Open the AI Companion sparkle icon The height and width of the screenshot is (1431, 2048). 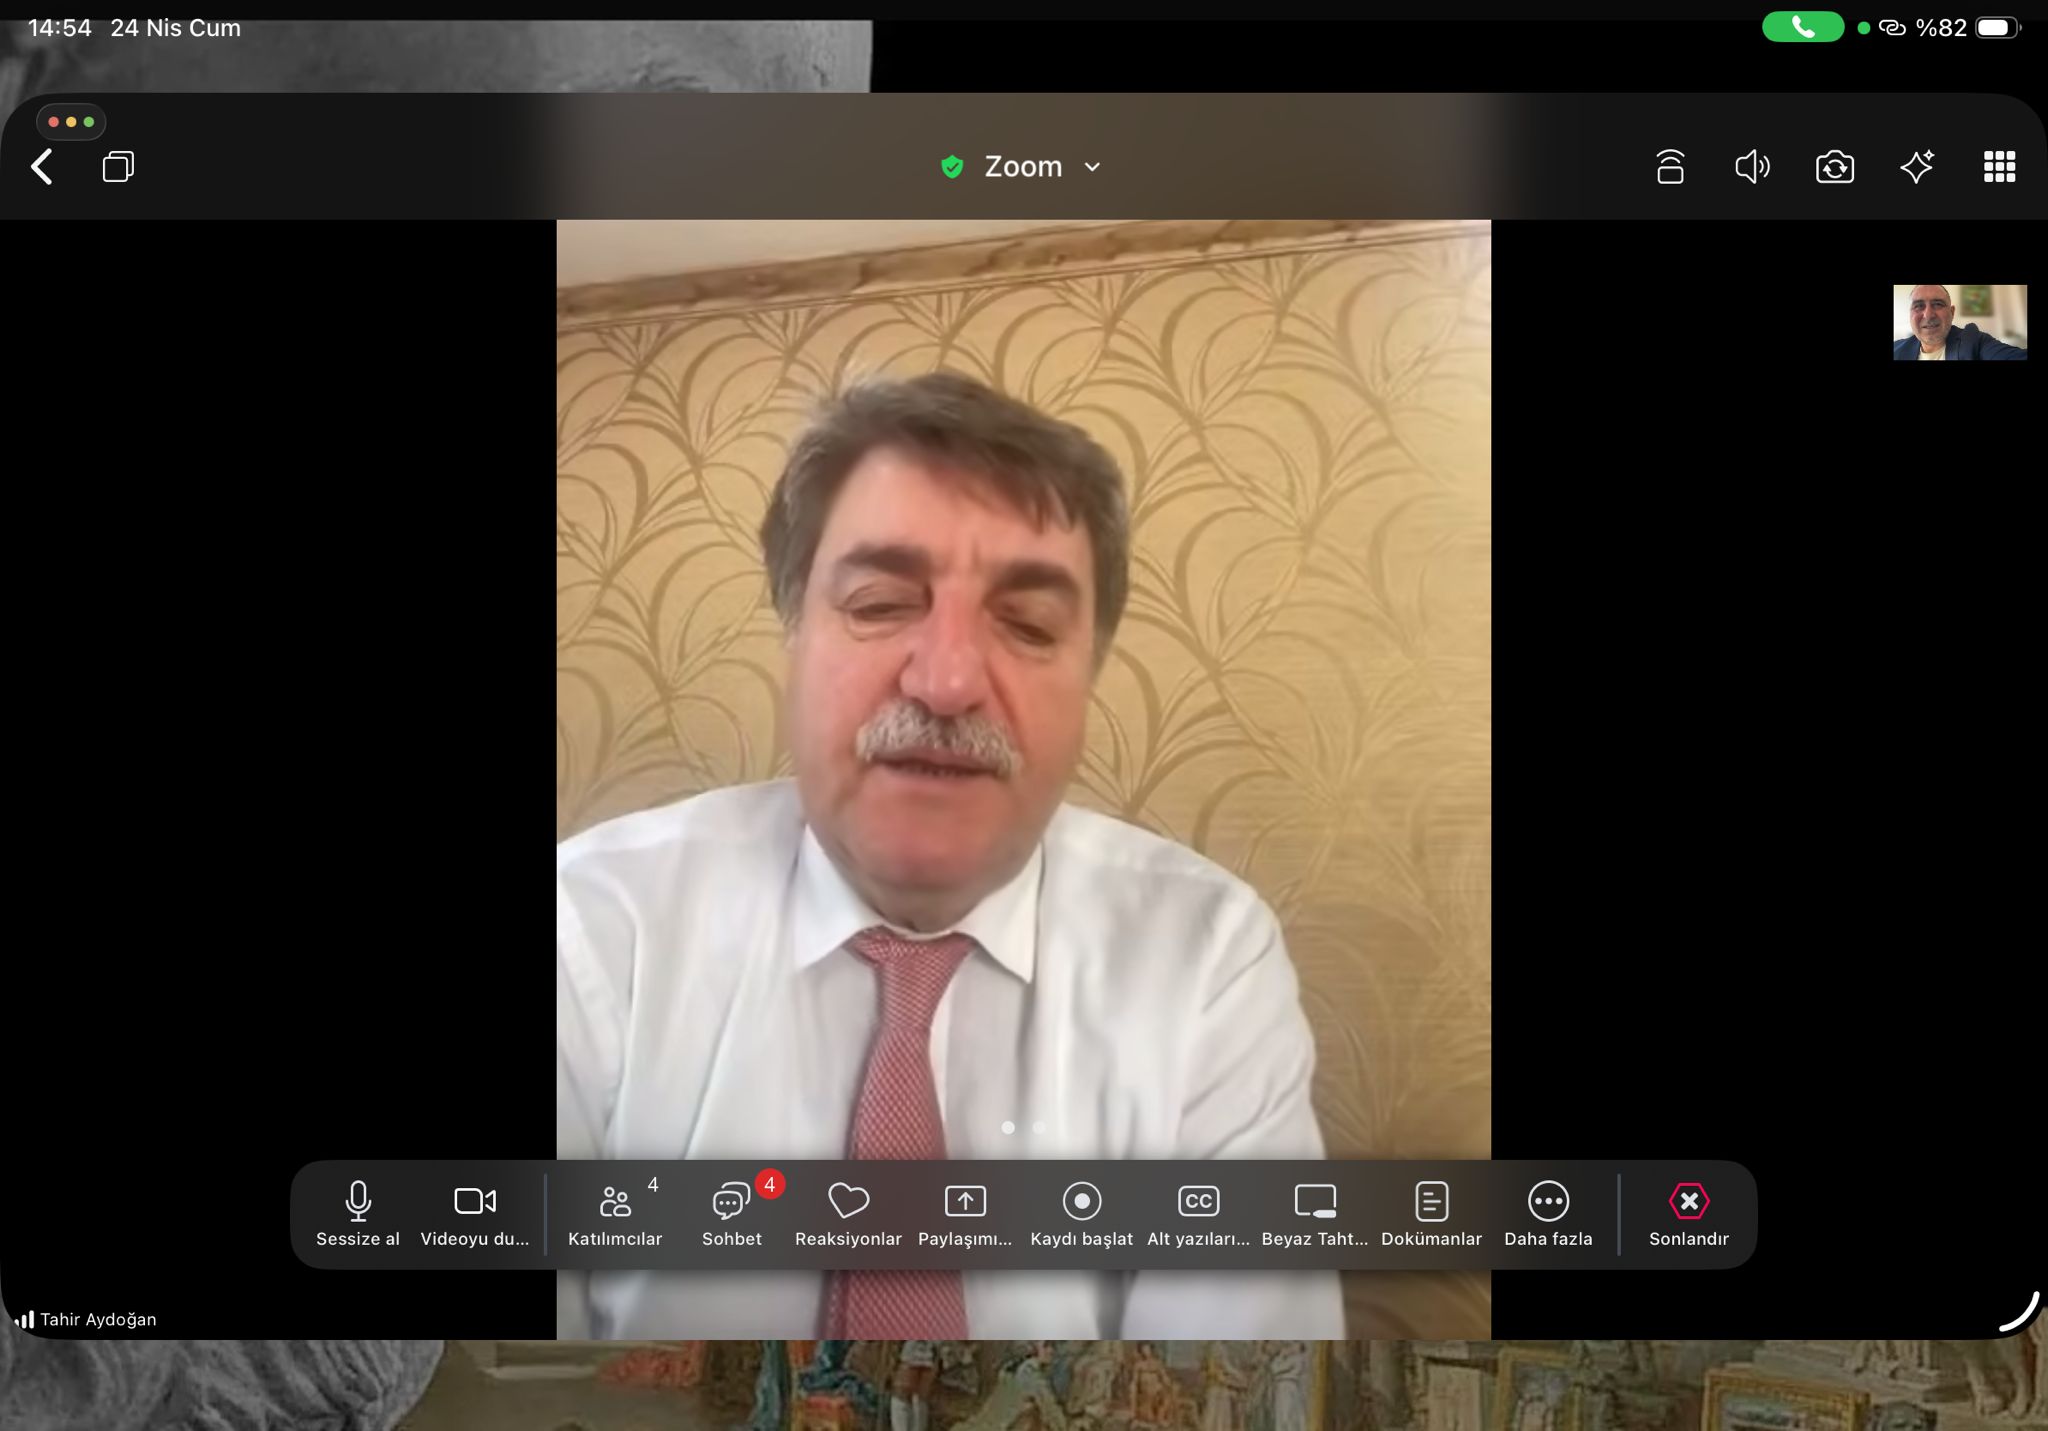tap(1917, 167)
